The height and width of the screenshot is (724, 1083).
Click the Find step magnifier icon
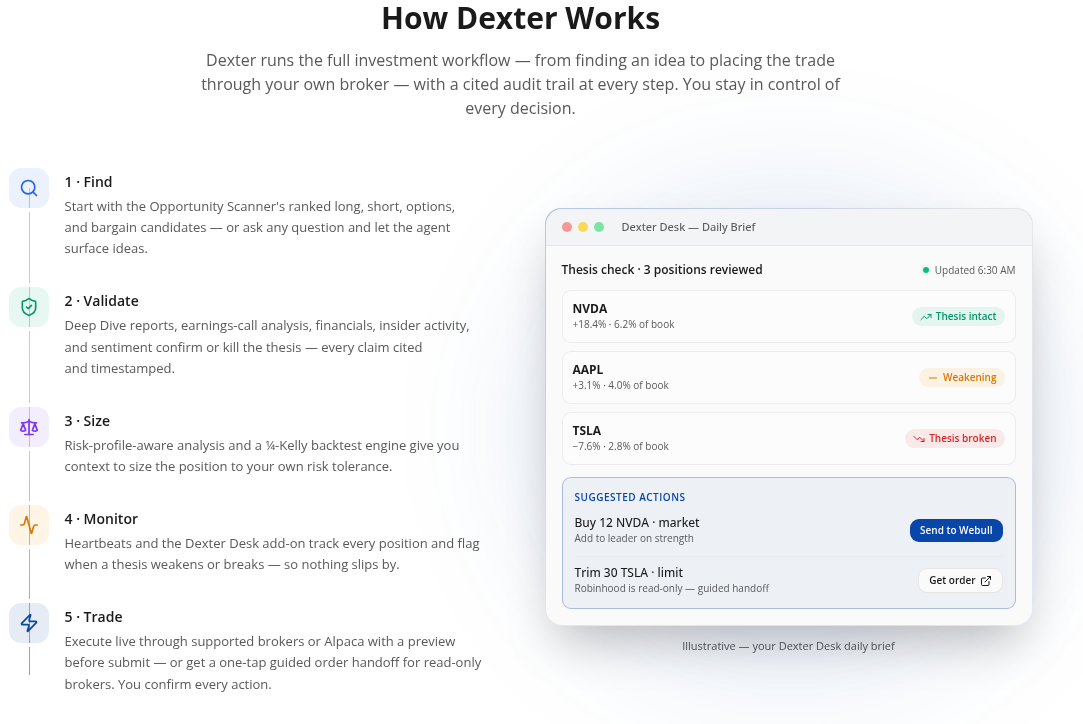click(29, 188)
